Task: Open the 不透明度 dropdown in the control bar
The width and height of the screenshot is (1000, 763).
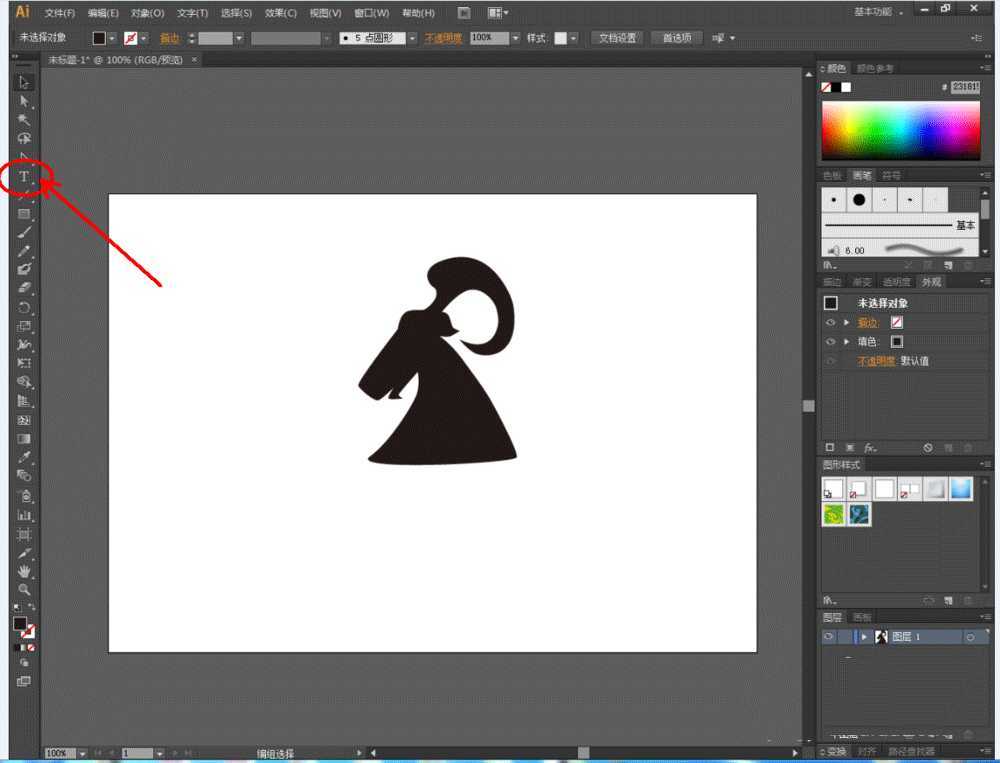Action: coord(515,37)
